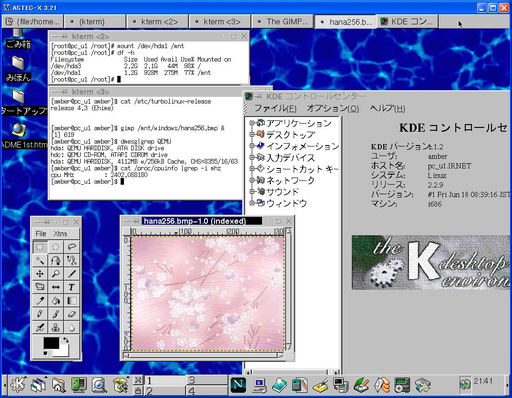The image size is (512, 398).
Task: Open the K application launcher in panel
Action: (17, 385)
